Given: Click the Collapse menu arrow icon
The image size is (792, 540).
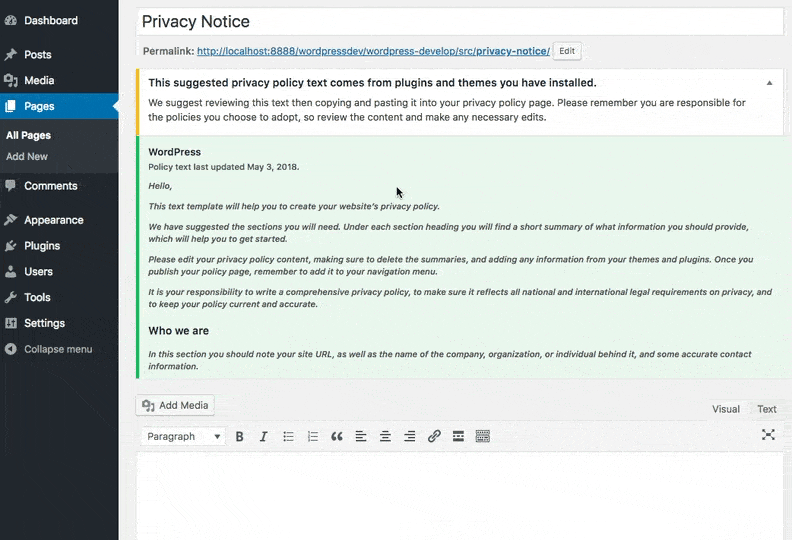Looking at the screenshot, I should (x=11, y=349).
